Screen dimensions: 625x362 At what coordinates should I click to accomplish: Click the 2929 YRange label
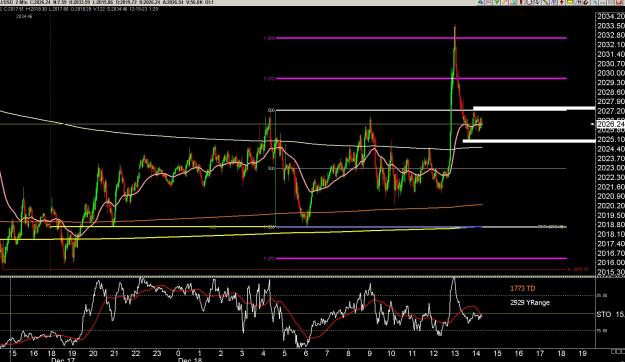(530, 303)
